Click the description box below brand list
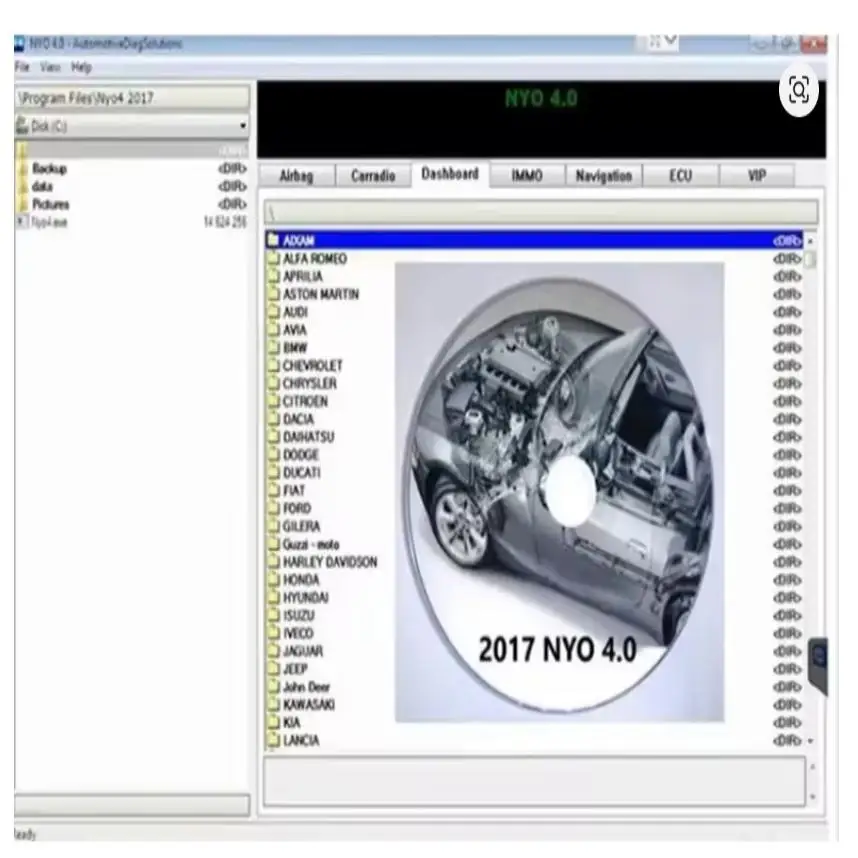 click(x=534, y=781)
